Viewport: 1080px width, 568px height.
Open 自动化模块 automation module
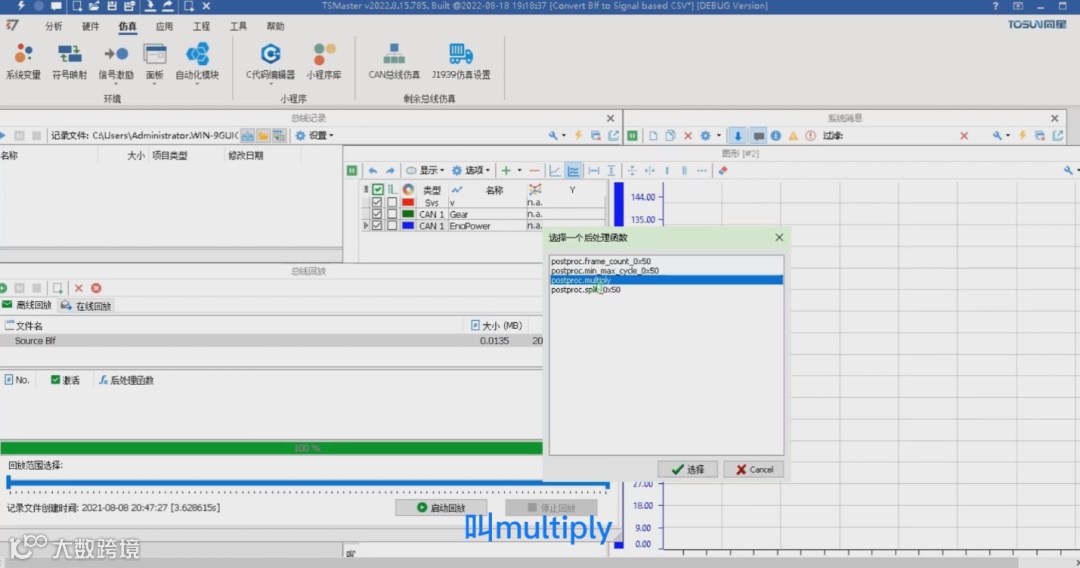pyautogui.click(x=197, y=61)
